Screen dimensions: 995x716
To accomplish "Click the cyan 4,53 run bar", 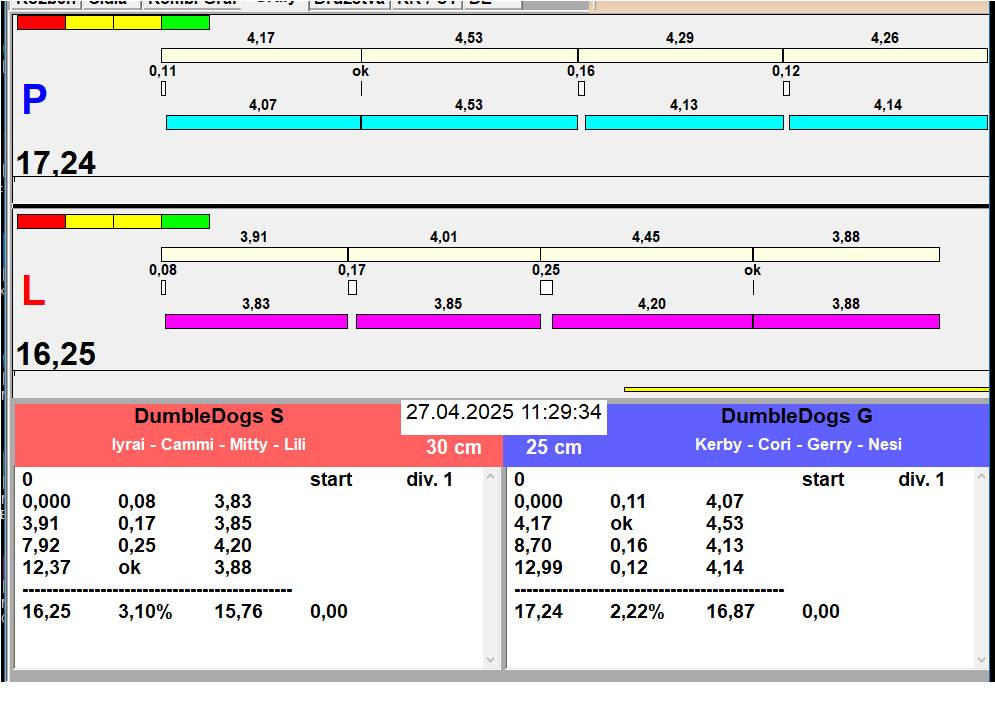I will point(469,122).
